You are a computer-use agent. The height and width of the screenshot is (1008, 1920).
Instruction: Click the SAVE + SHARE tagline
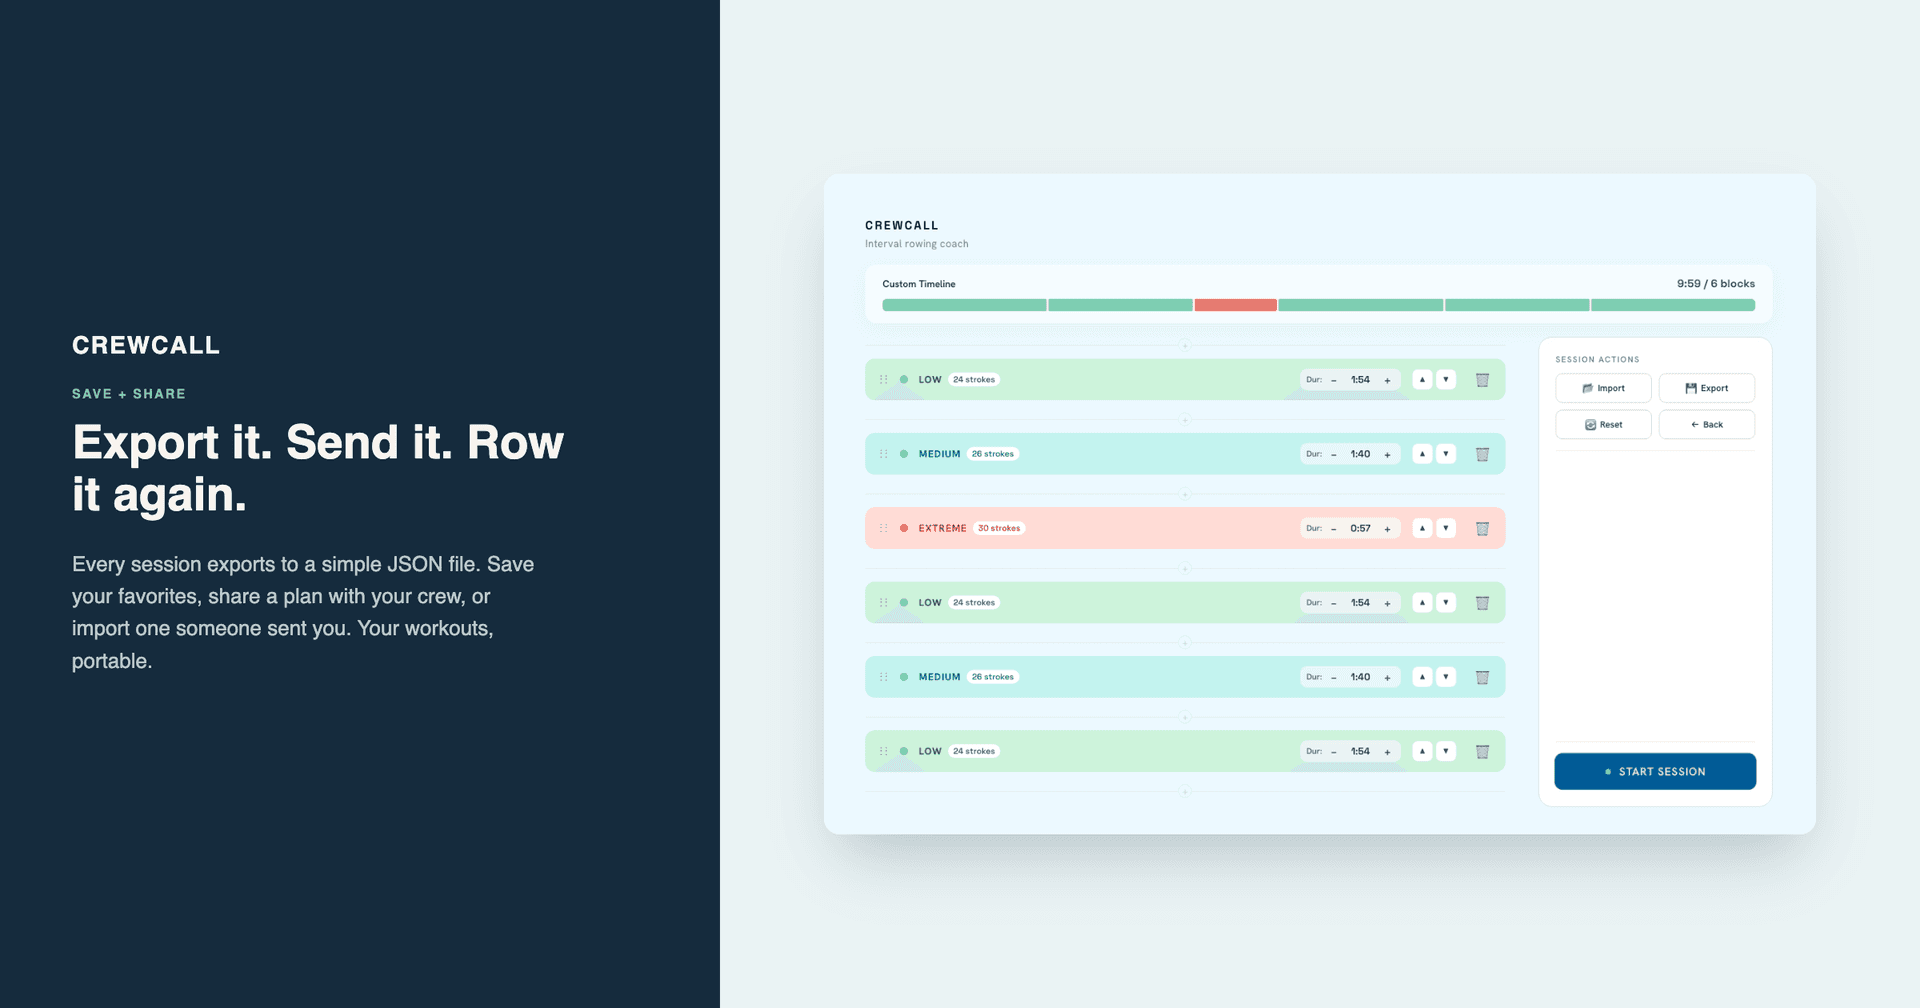pyautogui.click(x=129, y=394)
